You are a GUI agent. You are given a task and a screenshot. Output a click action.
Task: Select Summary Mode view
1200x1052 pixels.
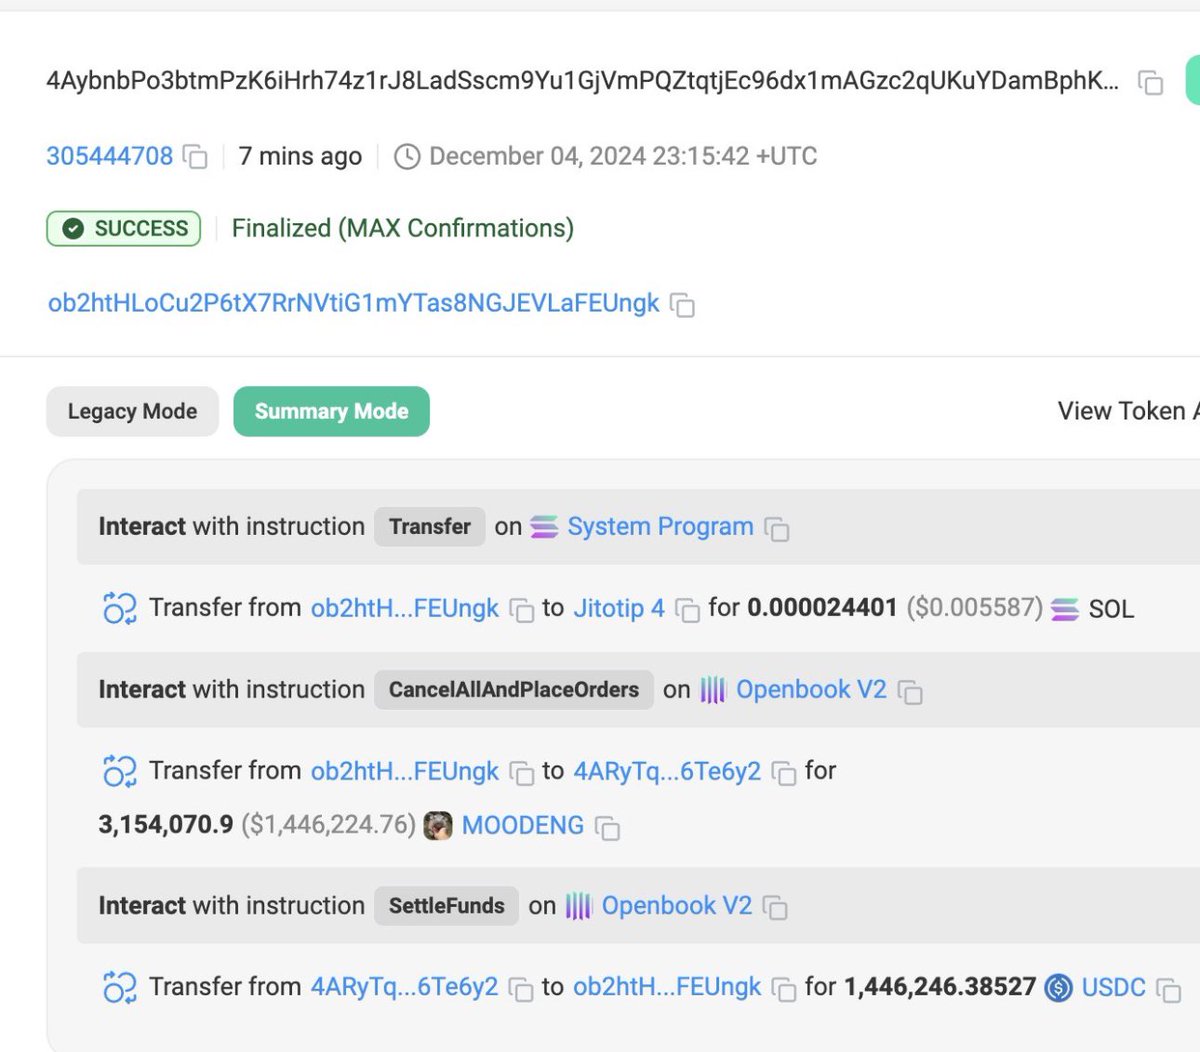[331, 411]
